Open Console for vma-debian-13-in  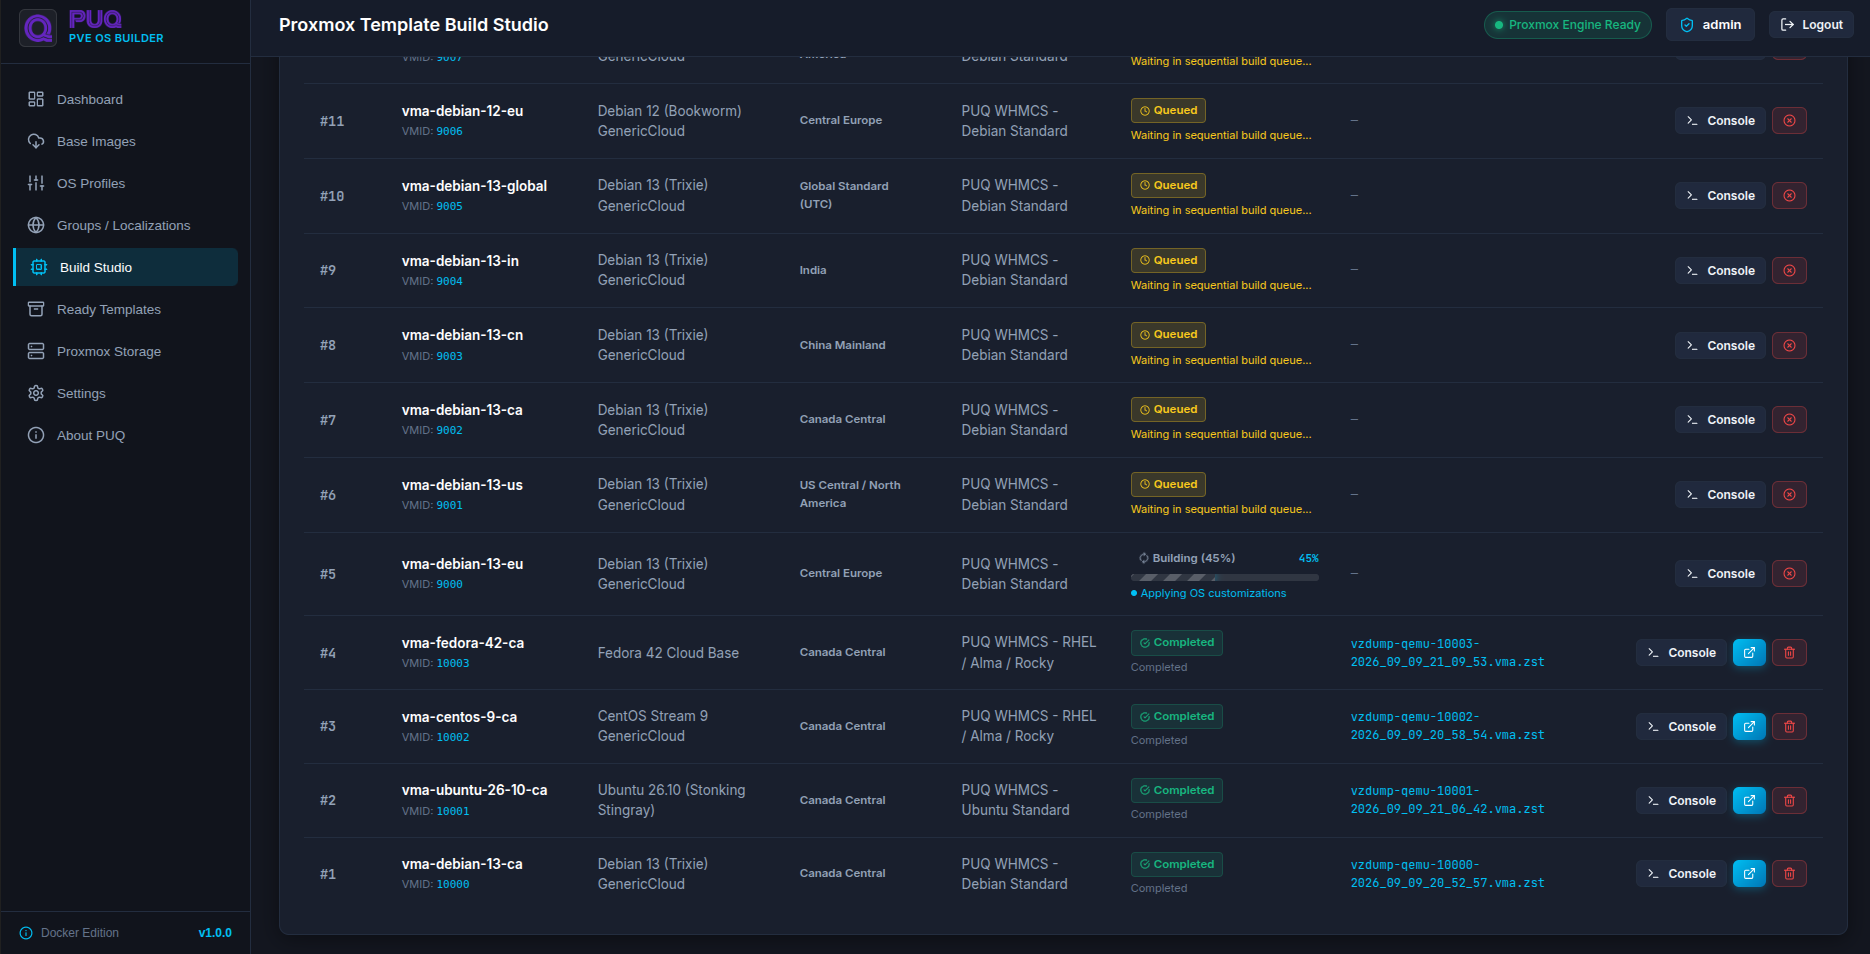tap(1720, 271)
